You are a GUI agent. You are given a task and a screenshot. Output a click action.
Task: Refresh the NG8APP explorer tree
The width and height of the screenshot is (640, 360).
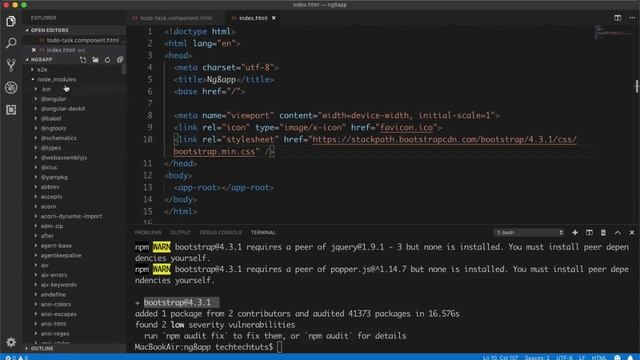point(107,60)
